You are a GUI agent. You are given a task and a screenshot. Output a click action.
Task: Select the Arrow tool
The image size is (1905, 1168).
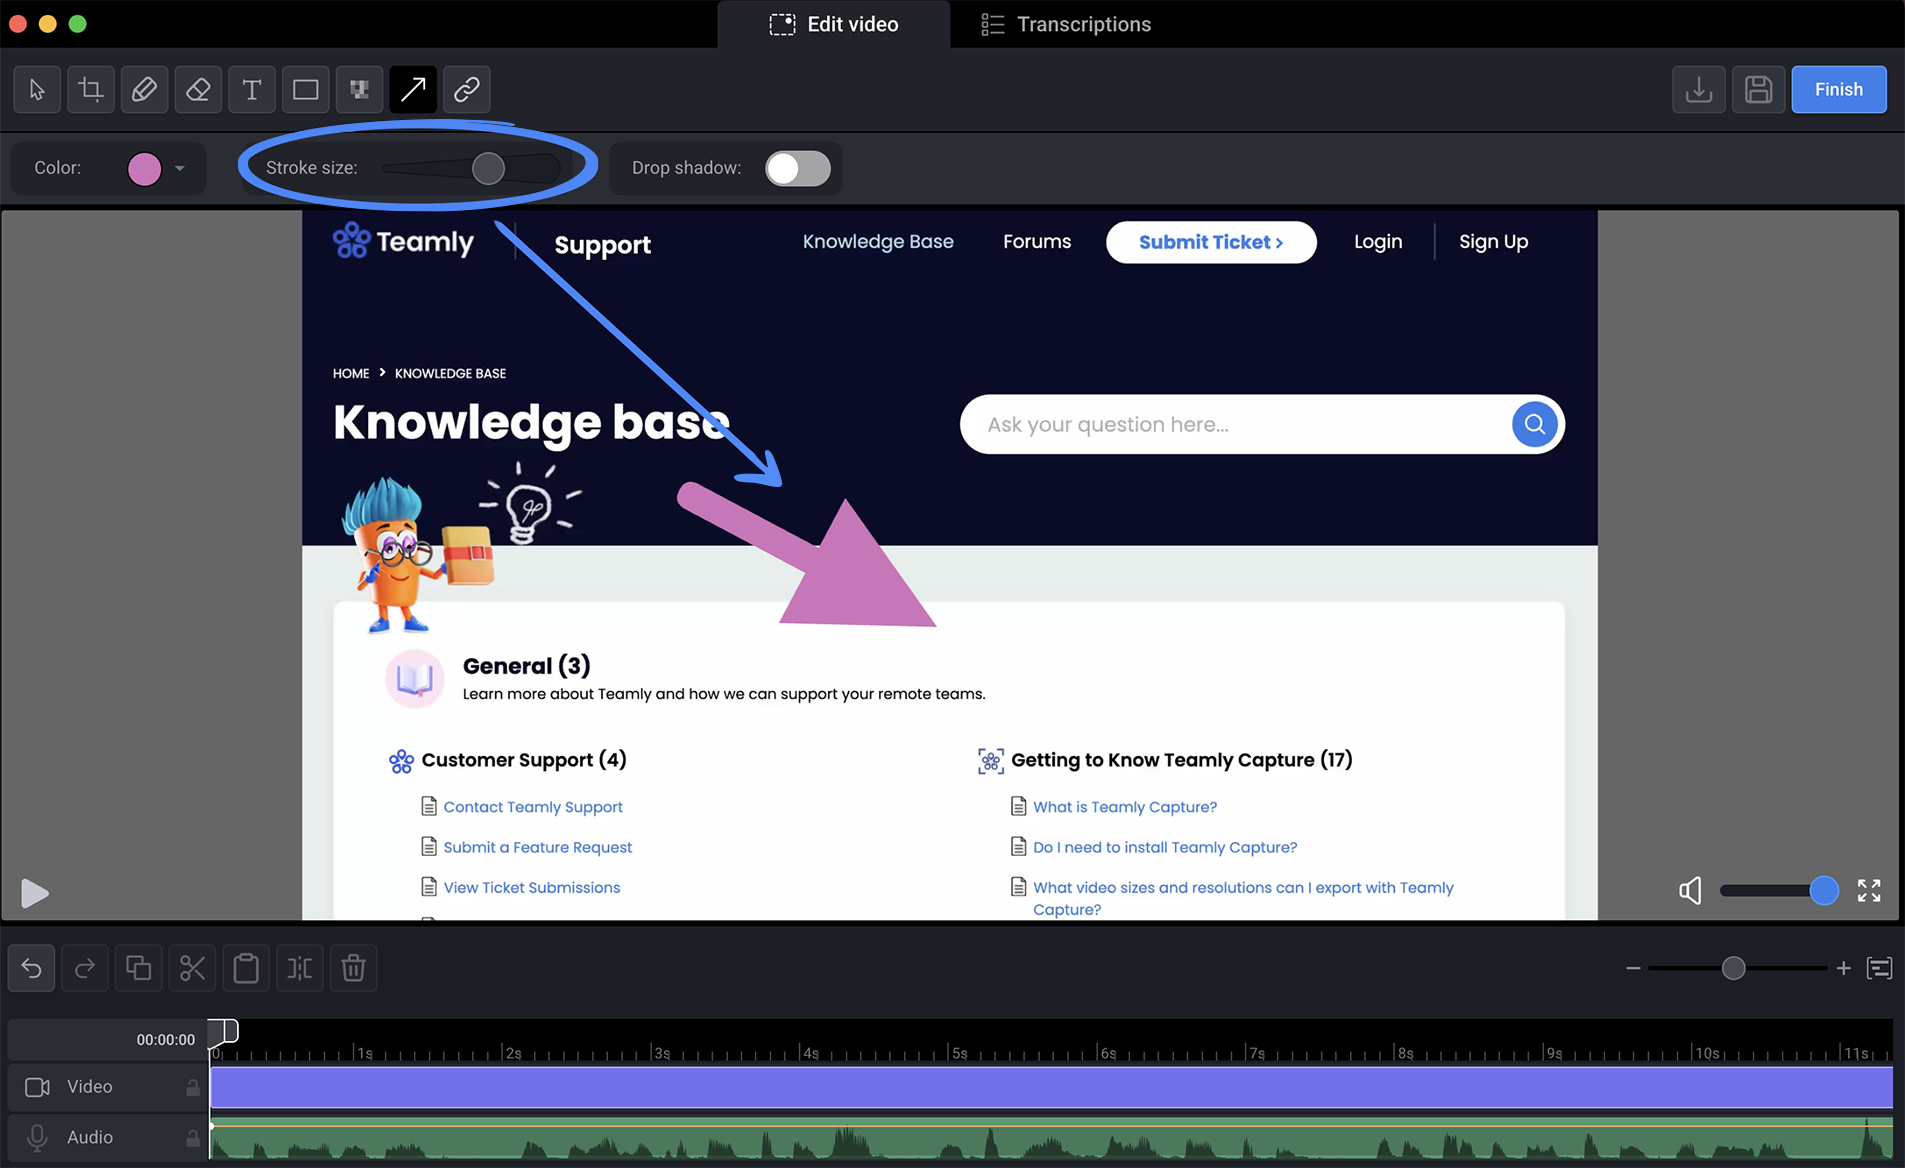click(x=413, y=90)
